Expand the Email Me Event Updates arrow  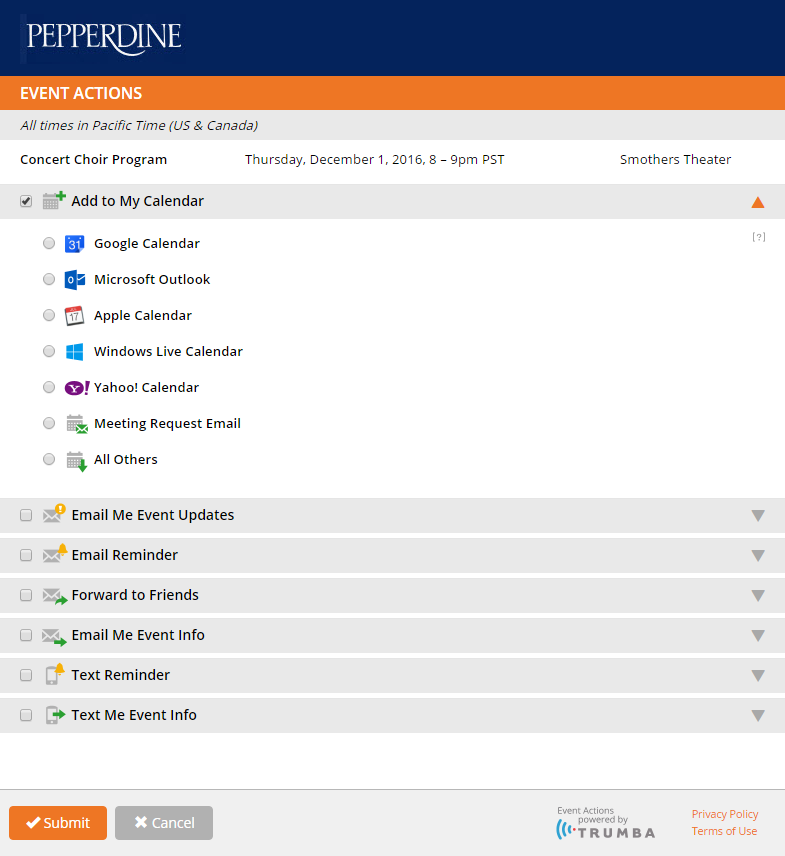(758, 515)
